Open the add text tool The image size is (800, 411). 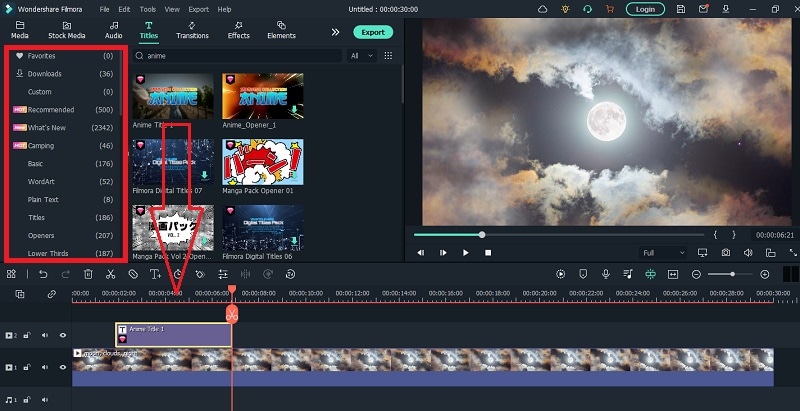[x=155, y=274]
